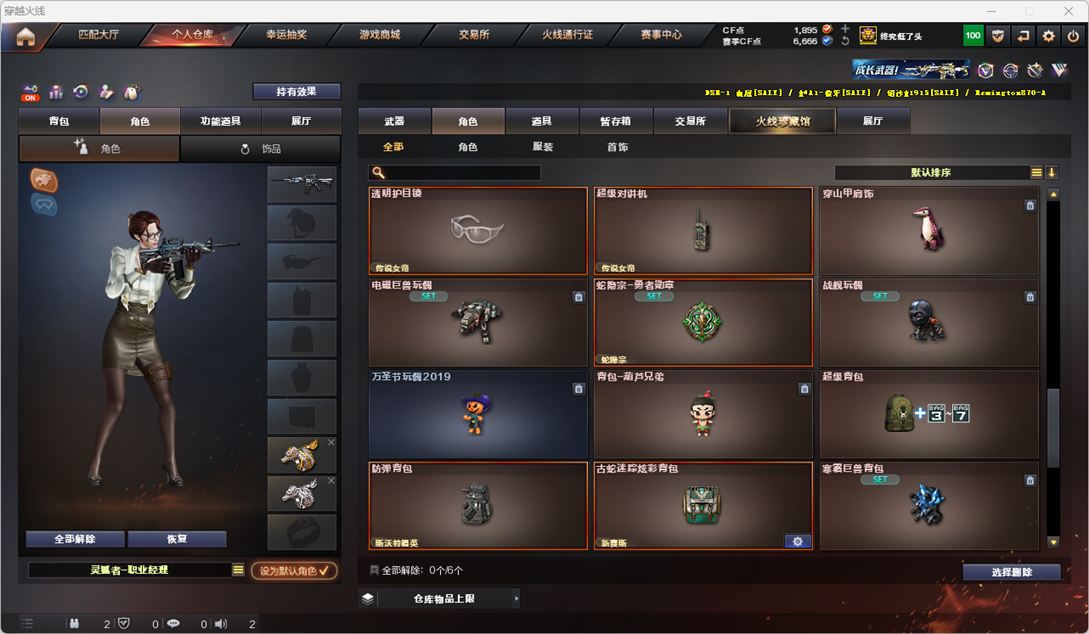1089x634 pixels.
Task: Click the 选择删除 button
Action: pos(1012,572)
